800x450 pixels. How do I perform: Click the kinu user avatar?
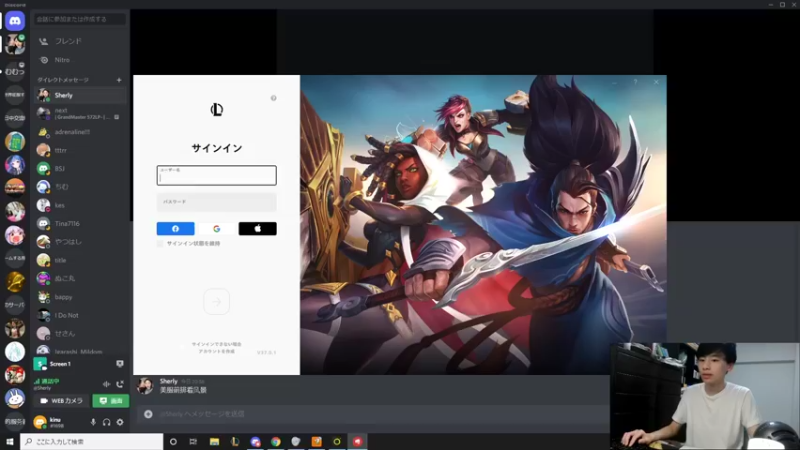40,422
